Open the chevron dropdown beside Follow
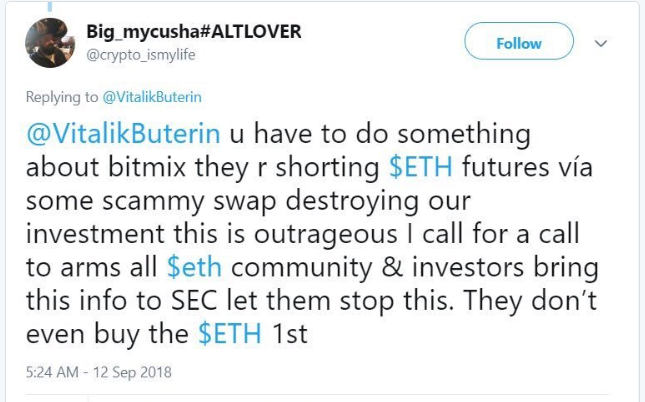Screen dimensions: 645x402 click(x=602, y=44)
